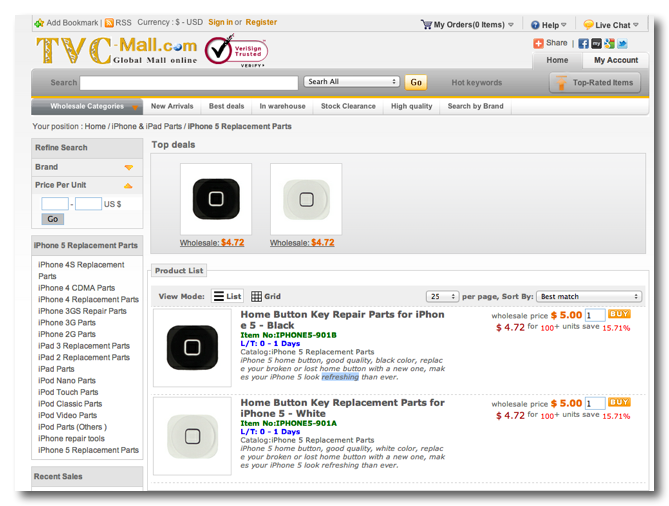Viewport: 669px width, 506px height.
Task: Click the minimum price input field
Action: 55,204
